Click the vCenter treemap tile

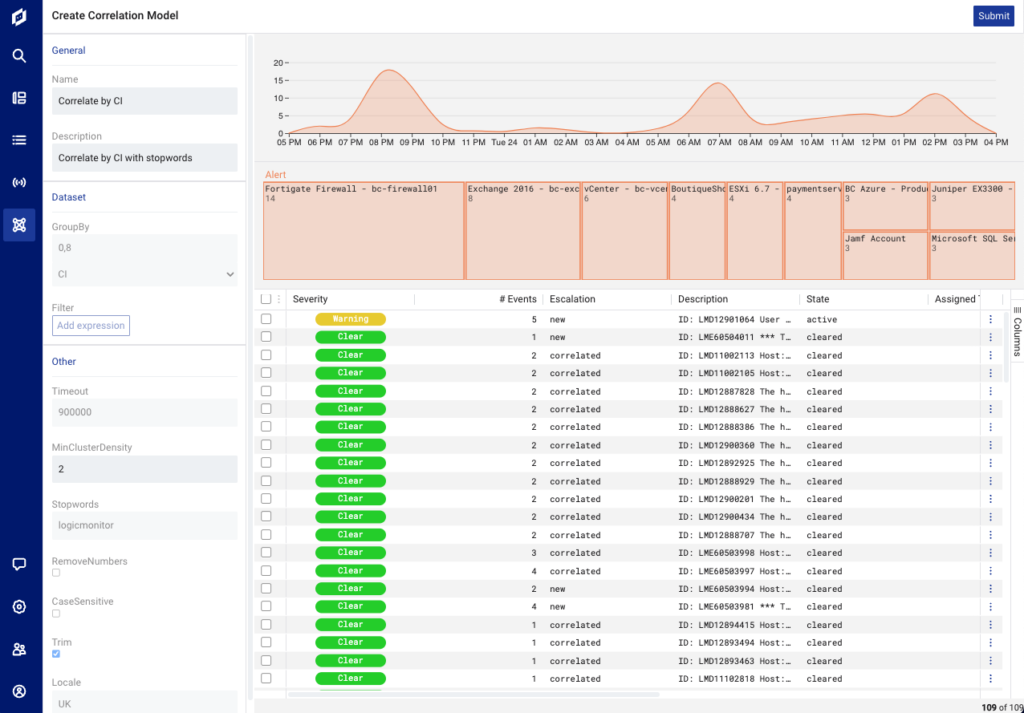pyautogui.click(x=624, y=231)
